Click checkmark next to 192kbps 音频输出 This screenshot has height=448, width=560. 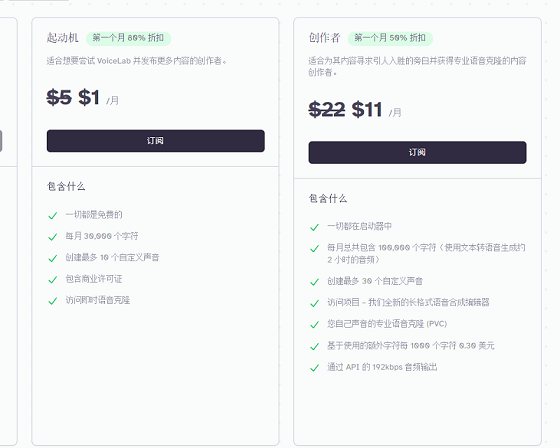[314, 368]
